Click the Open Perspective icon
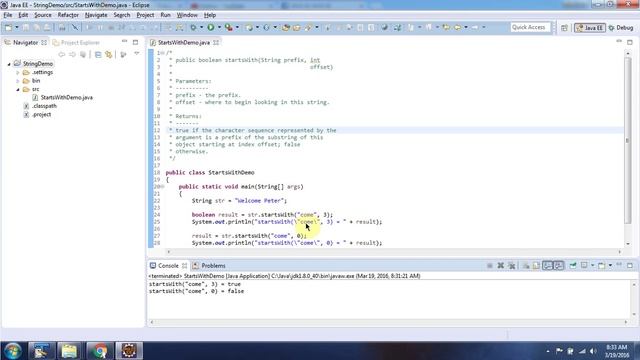Viewport: 640px width, 360px height. point(564,28)
